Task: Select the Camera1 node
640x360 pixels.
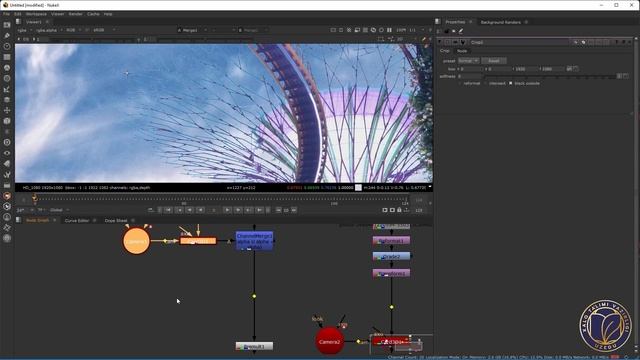Action: [136, 241]
